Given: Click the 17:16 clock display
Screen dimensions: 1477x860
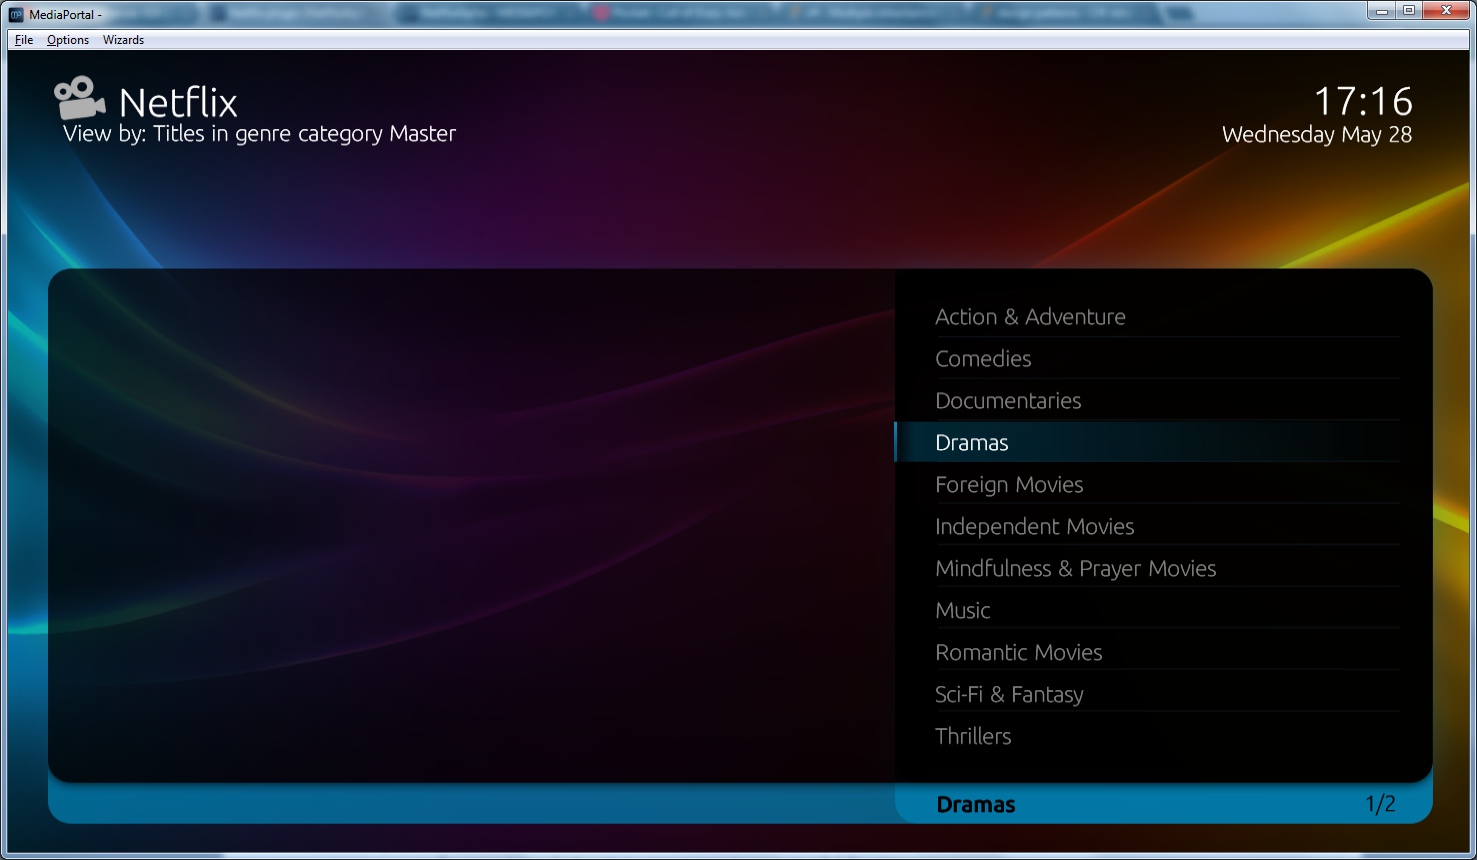Looking at the screenshot, I should click(1363, 101).
